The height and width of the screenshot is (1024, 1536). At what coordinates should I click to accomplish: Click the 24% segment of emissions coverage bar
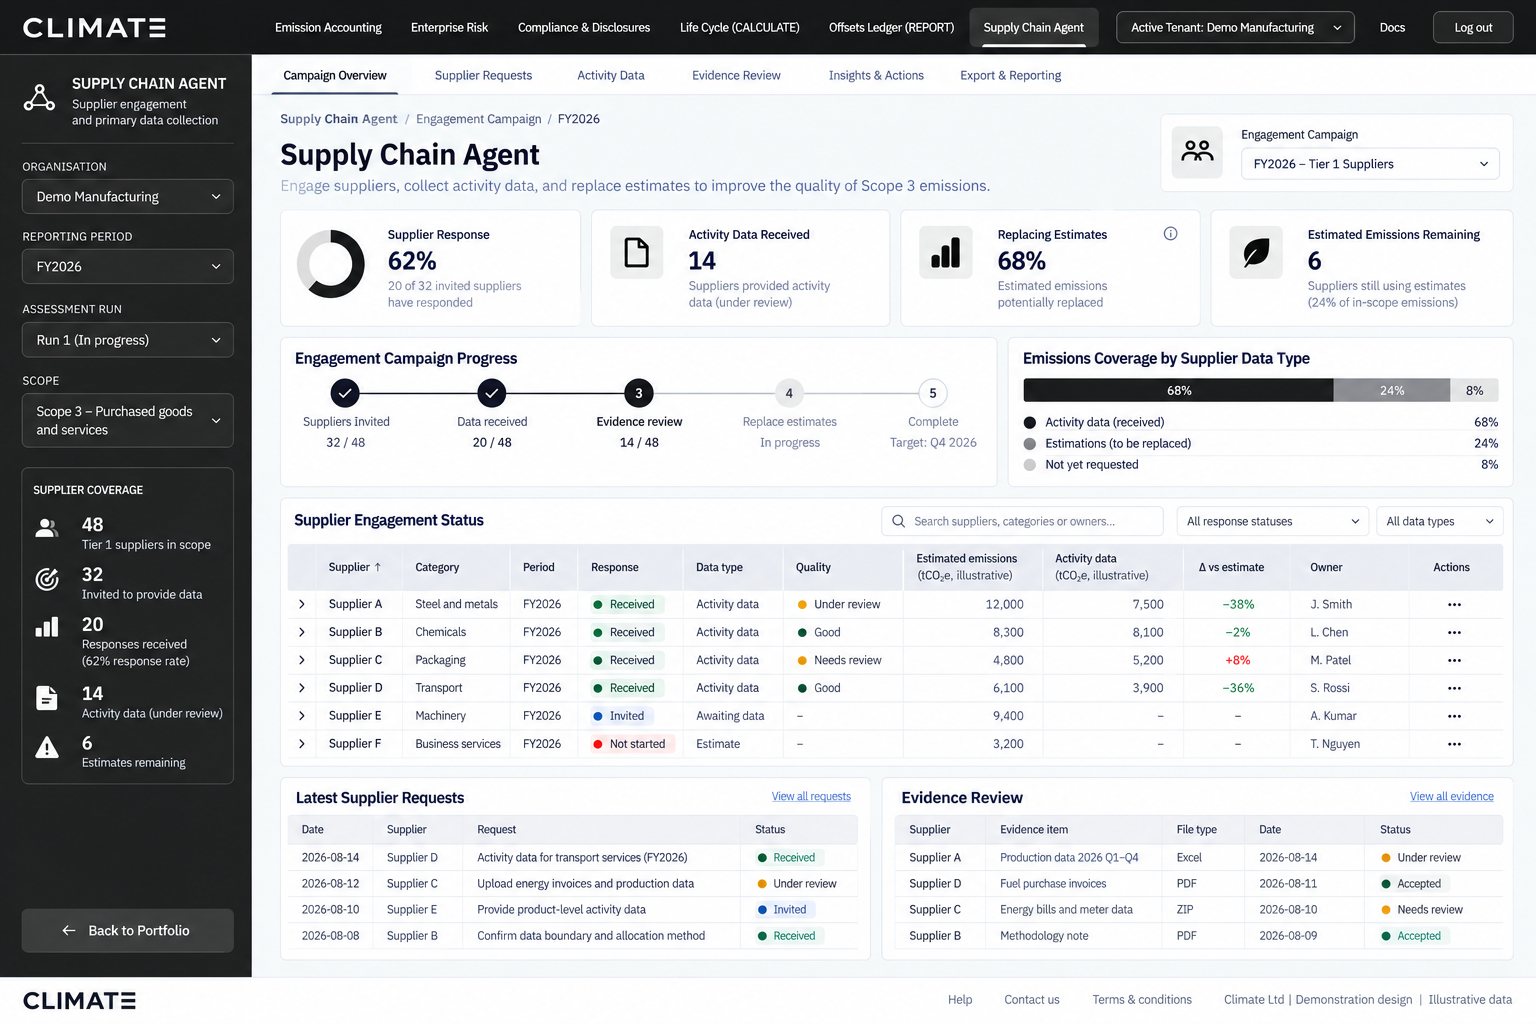tap(1392, 391)
